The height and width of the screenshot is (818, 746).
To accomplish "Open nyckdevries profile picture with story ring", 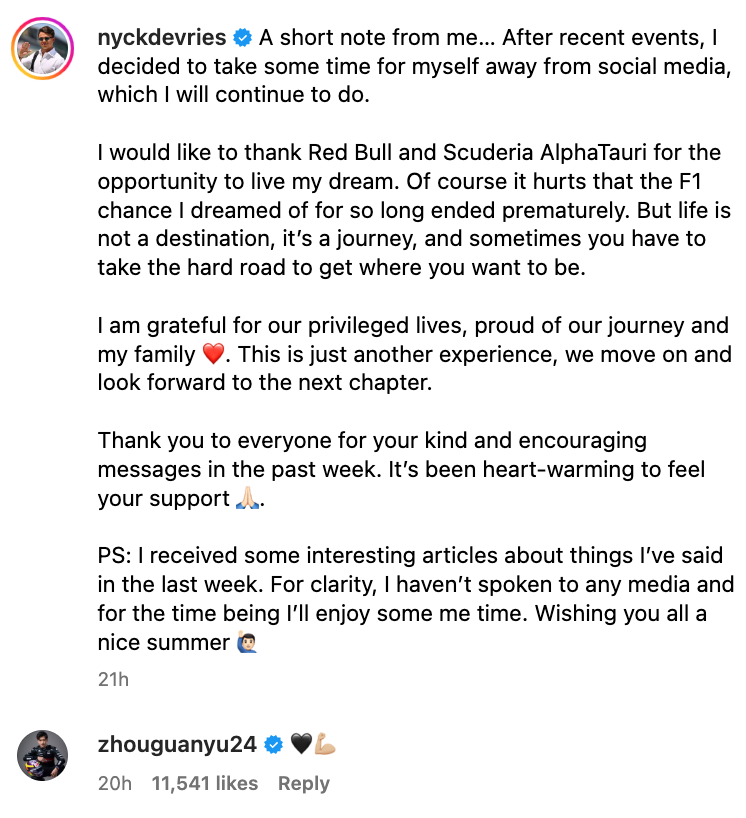I will tap(43, 49).
